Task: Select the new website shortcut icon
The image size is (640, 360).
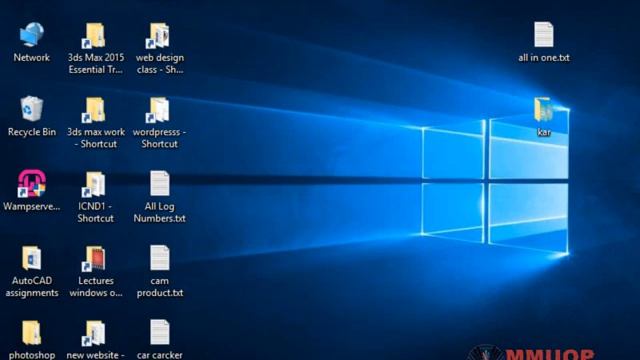Action: coord(95,333)
